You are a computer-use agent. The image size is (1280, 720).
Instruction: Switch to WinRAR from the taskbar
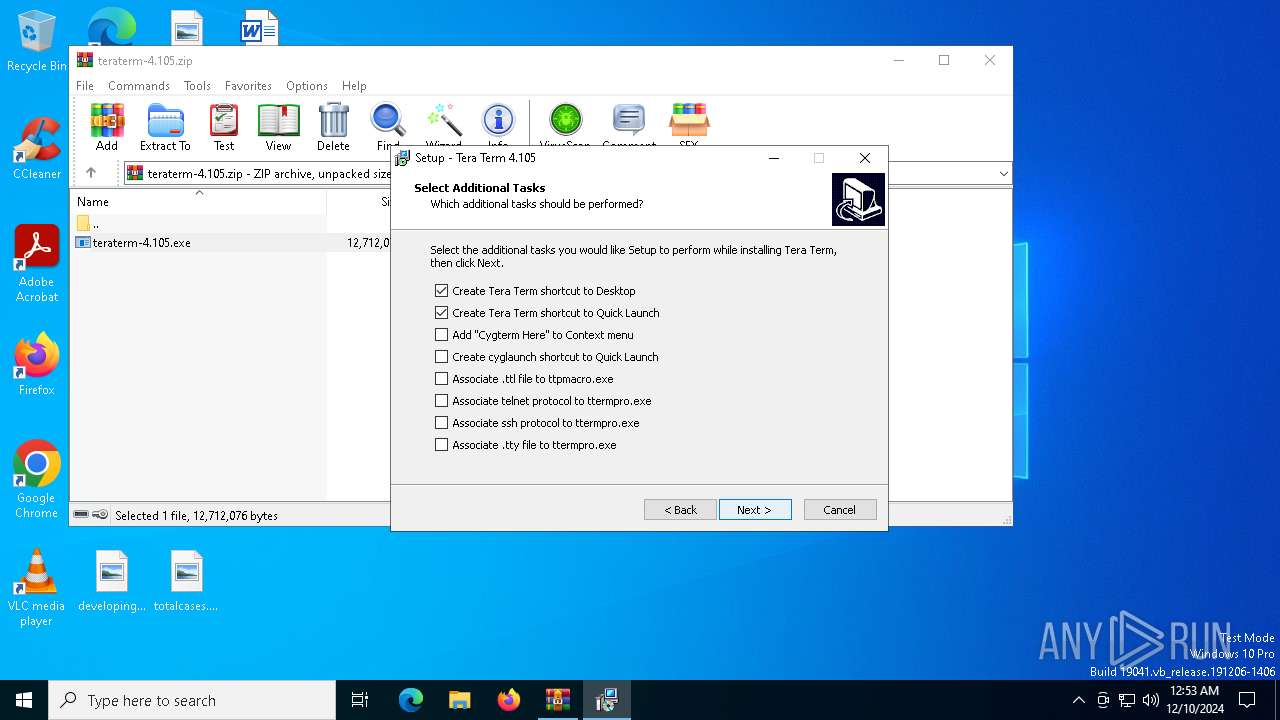tap(558, 700)
